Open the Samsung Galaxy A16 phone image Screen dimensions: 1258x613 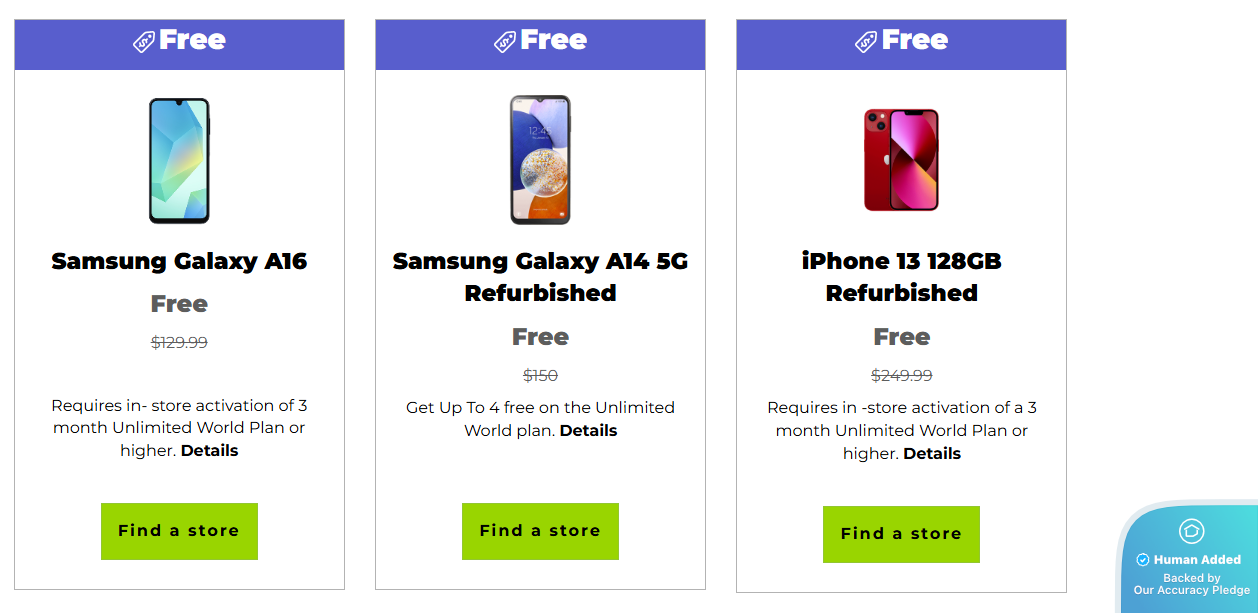179,160
